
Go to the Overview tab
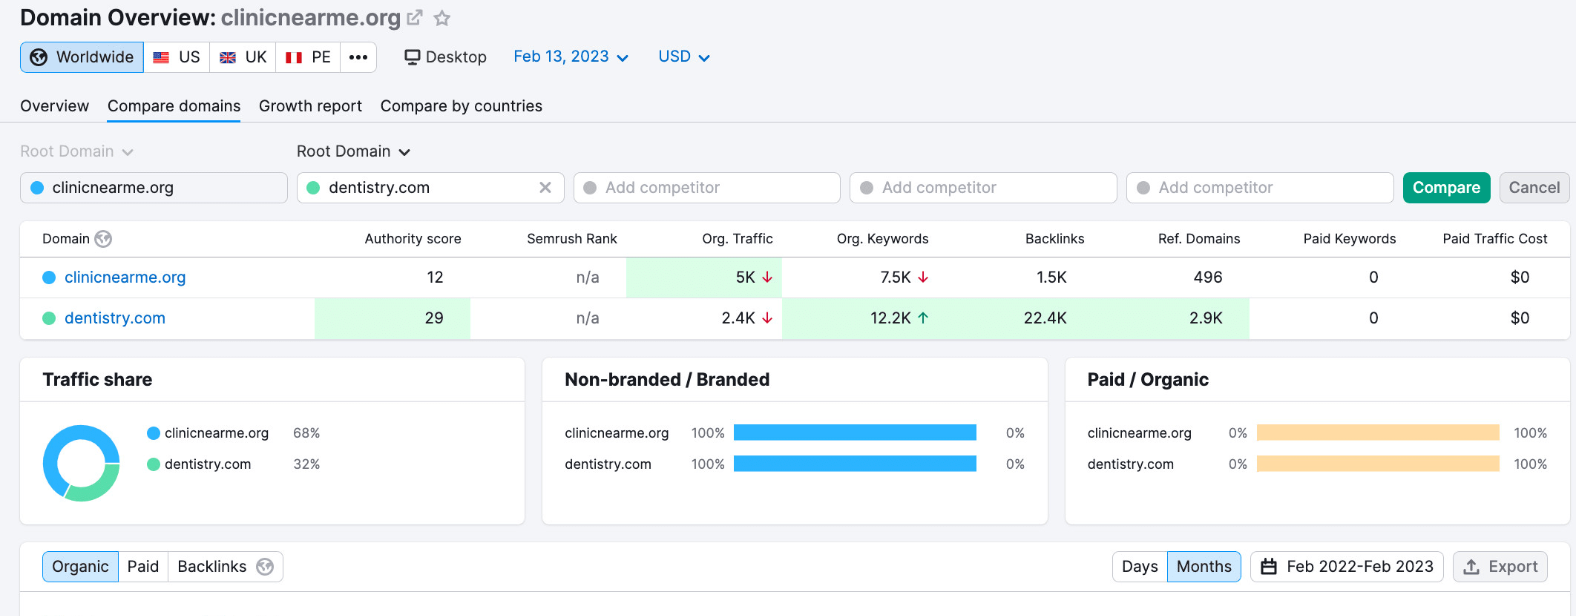pos(54,106)
